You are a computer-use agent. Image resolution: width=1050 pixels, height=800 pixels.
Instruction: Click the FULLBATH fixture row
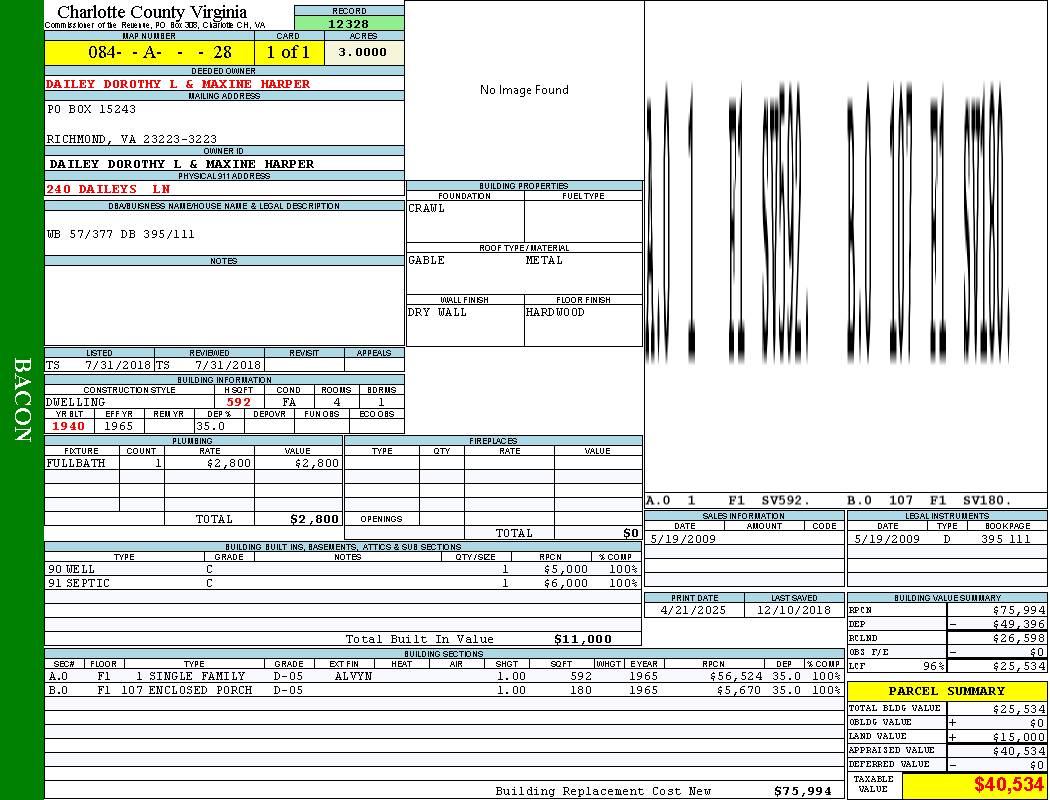(194, 463)
